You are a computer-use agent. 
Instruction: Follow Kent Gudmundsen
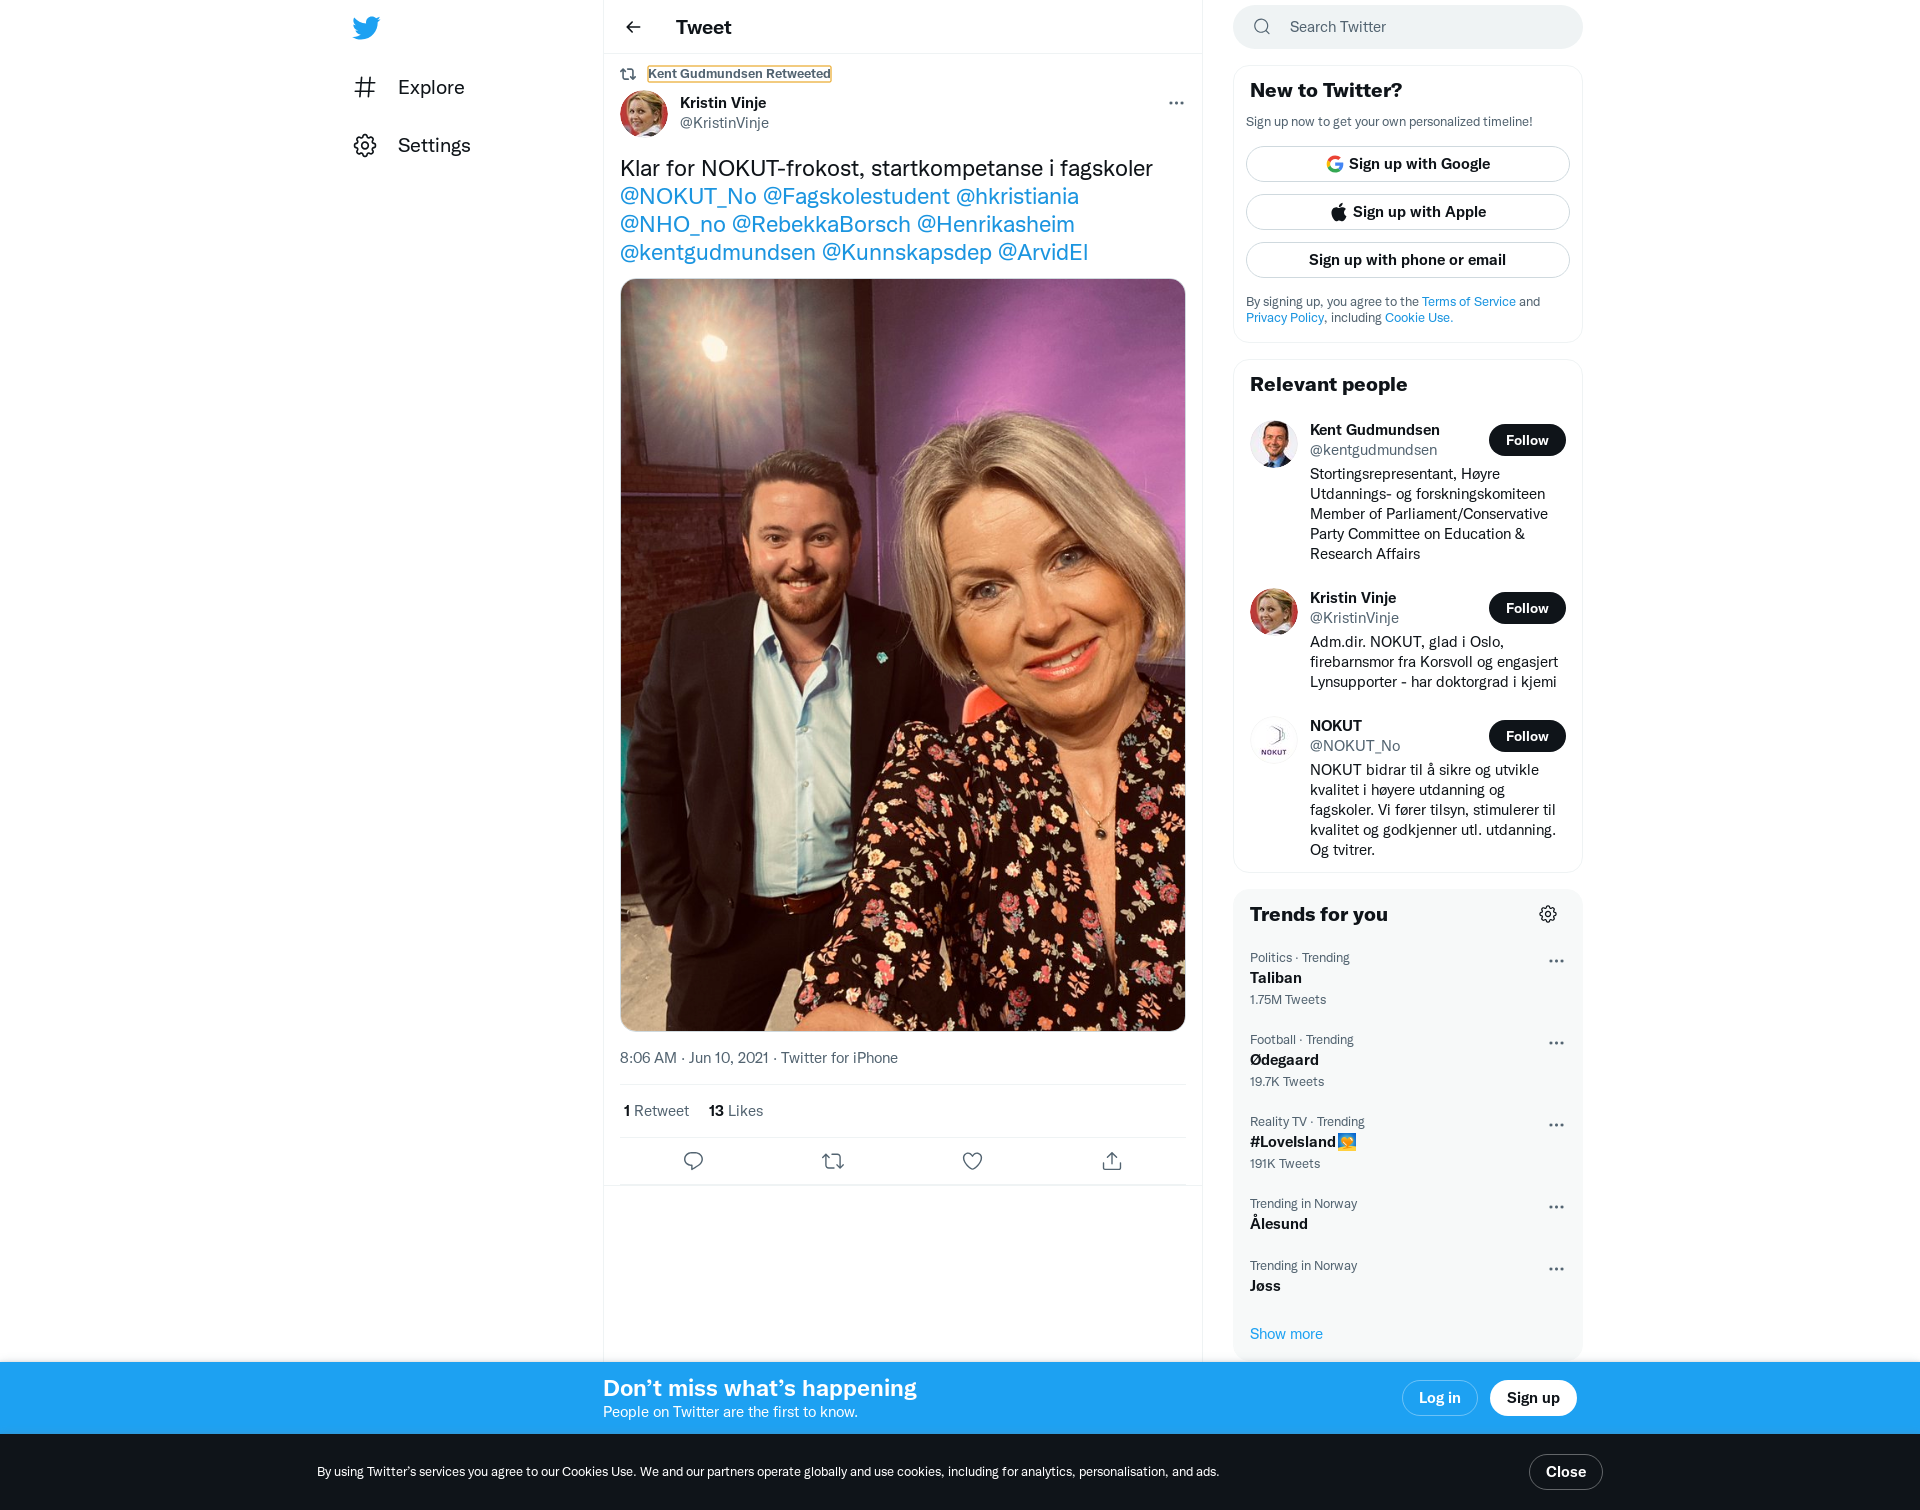pos(1526,440)
